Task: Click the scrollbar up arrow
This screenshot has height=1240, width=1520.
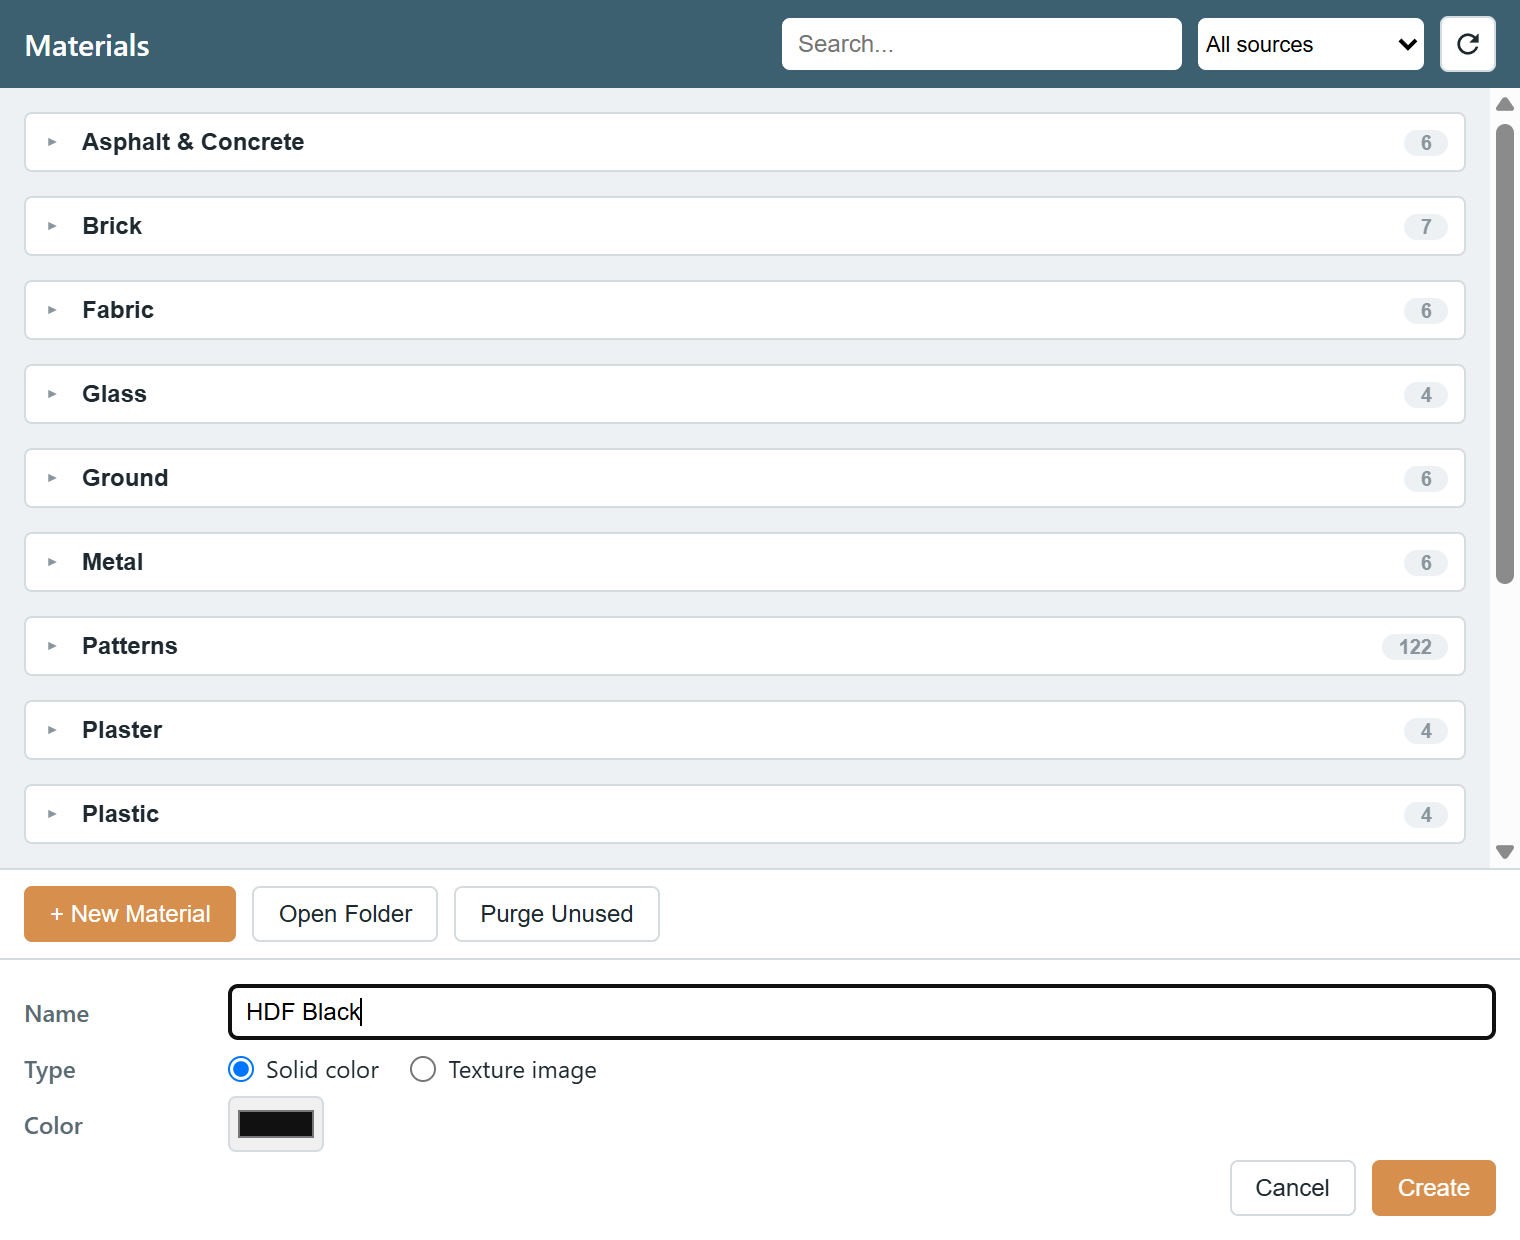Action: (x=1505, y=104)
